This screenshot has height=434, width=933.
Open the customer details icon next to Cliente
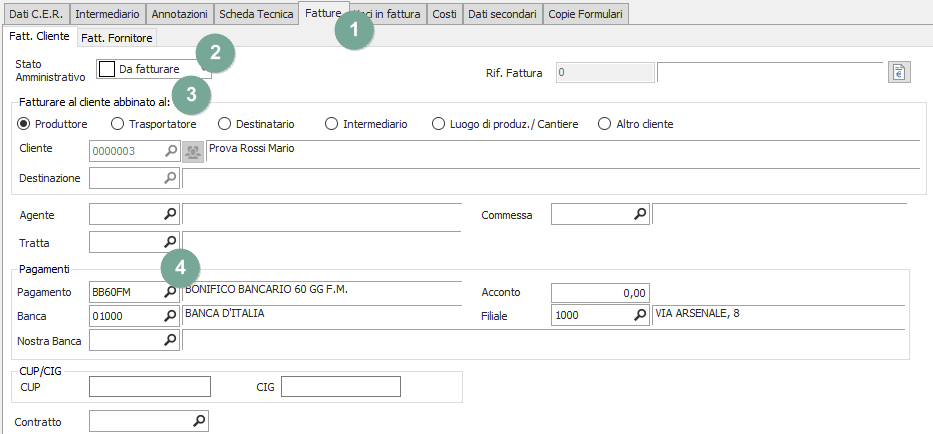pyautogui.click(x=193, y=151)
